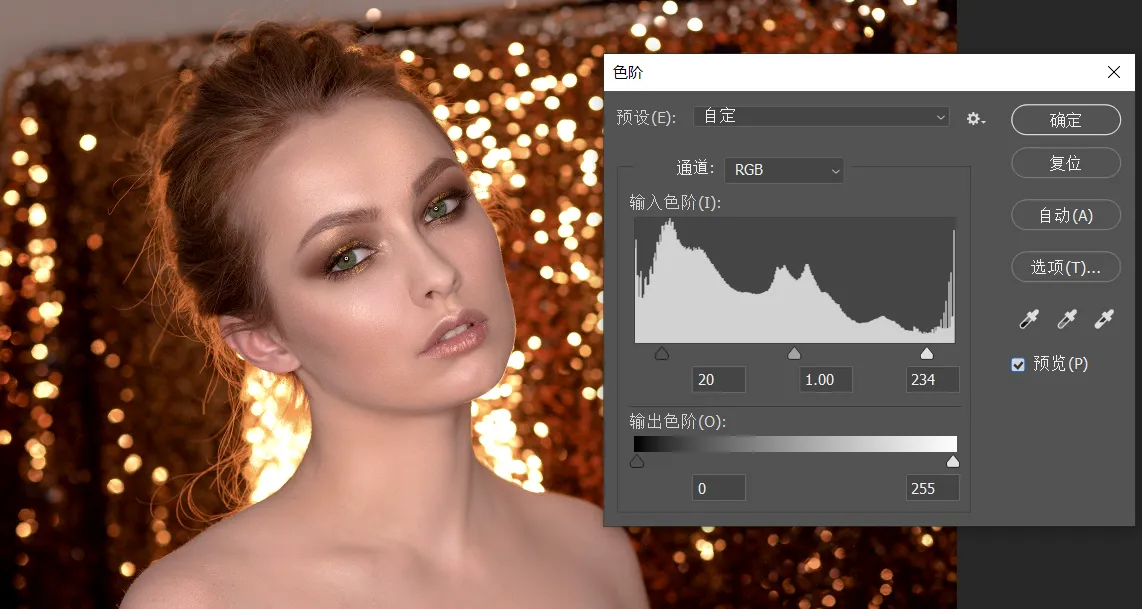Click the shadow input field showing 20
Viewport: 1142px width, 609px height.
click(719, 380)
